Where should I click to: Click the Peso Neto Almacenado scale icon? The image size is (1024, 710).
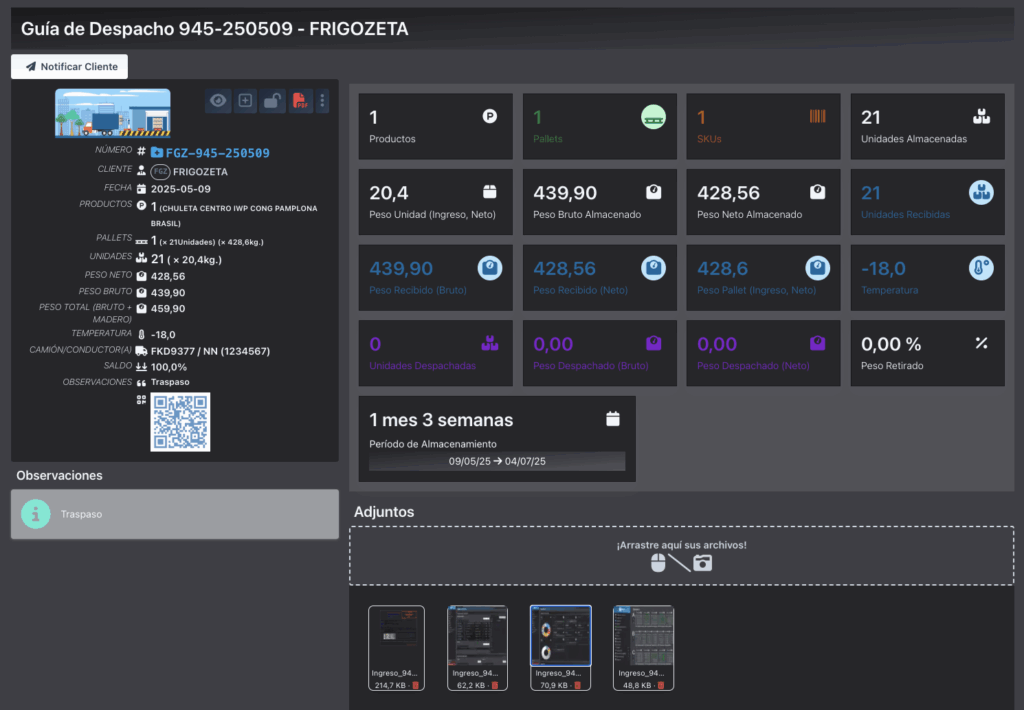(818, 191)
